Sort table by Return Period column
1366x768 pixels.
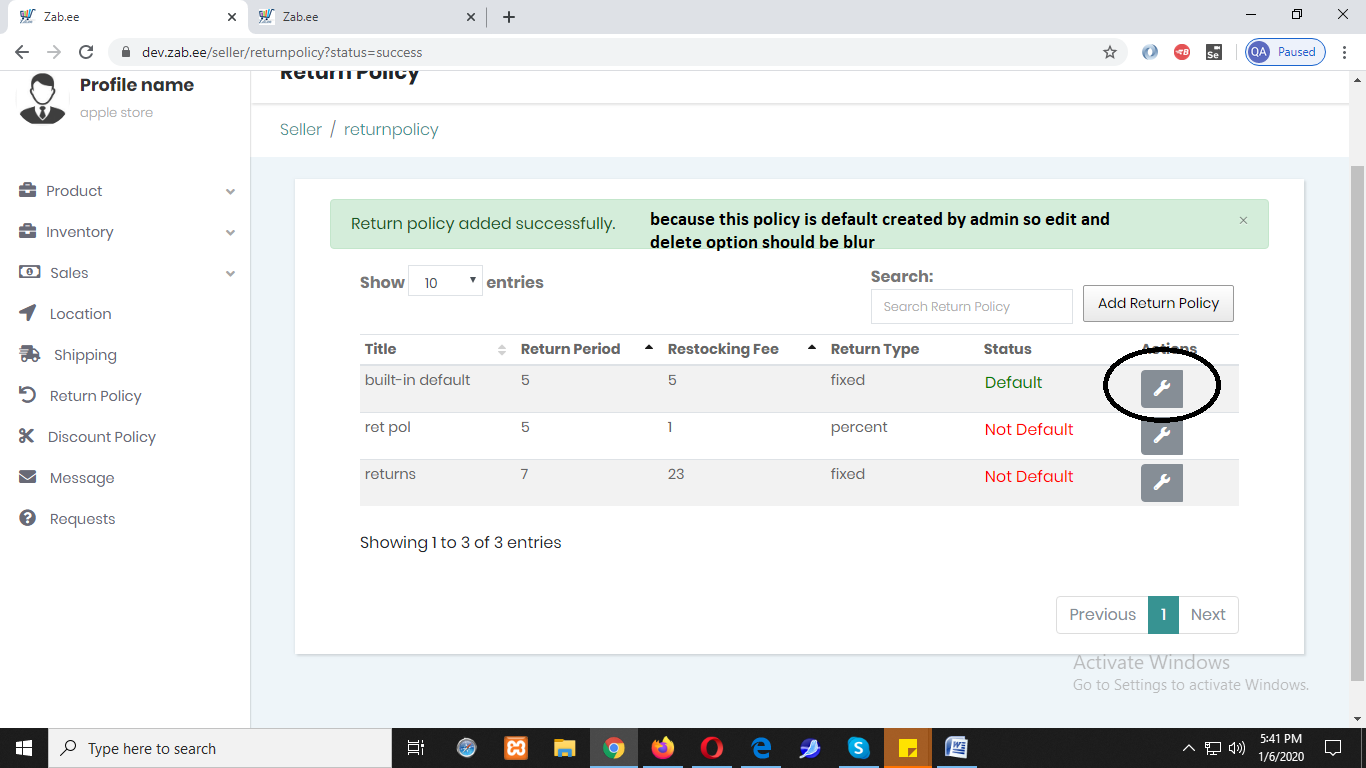588,349
